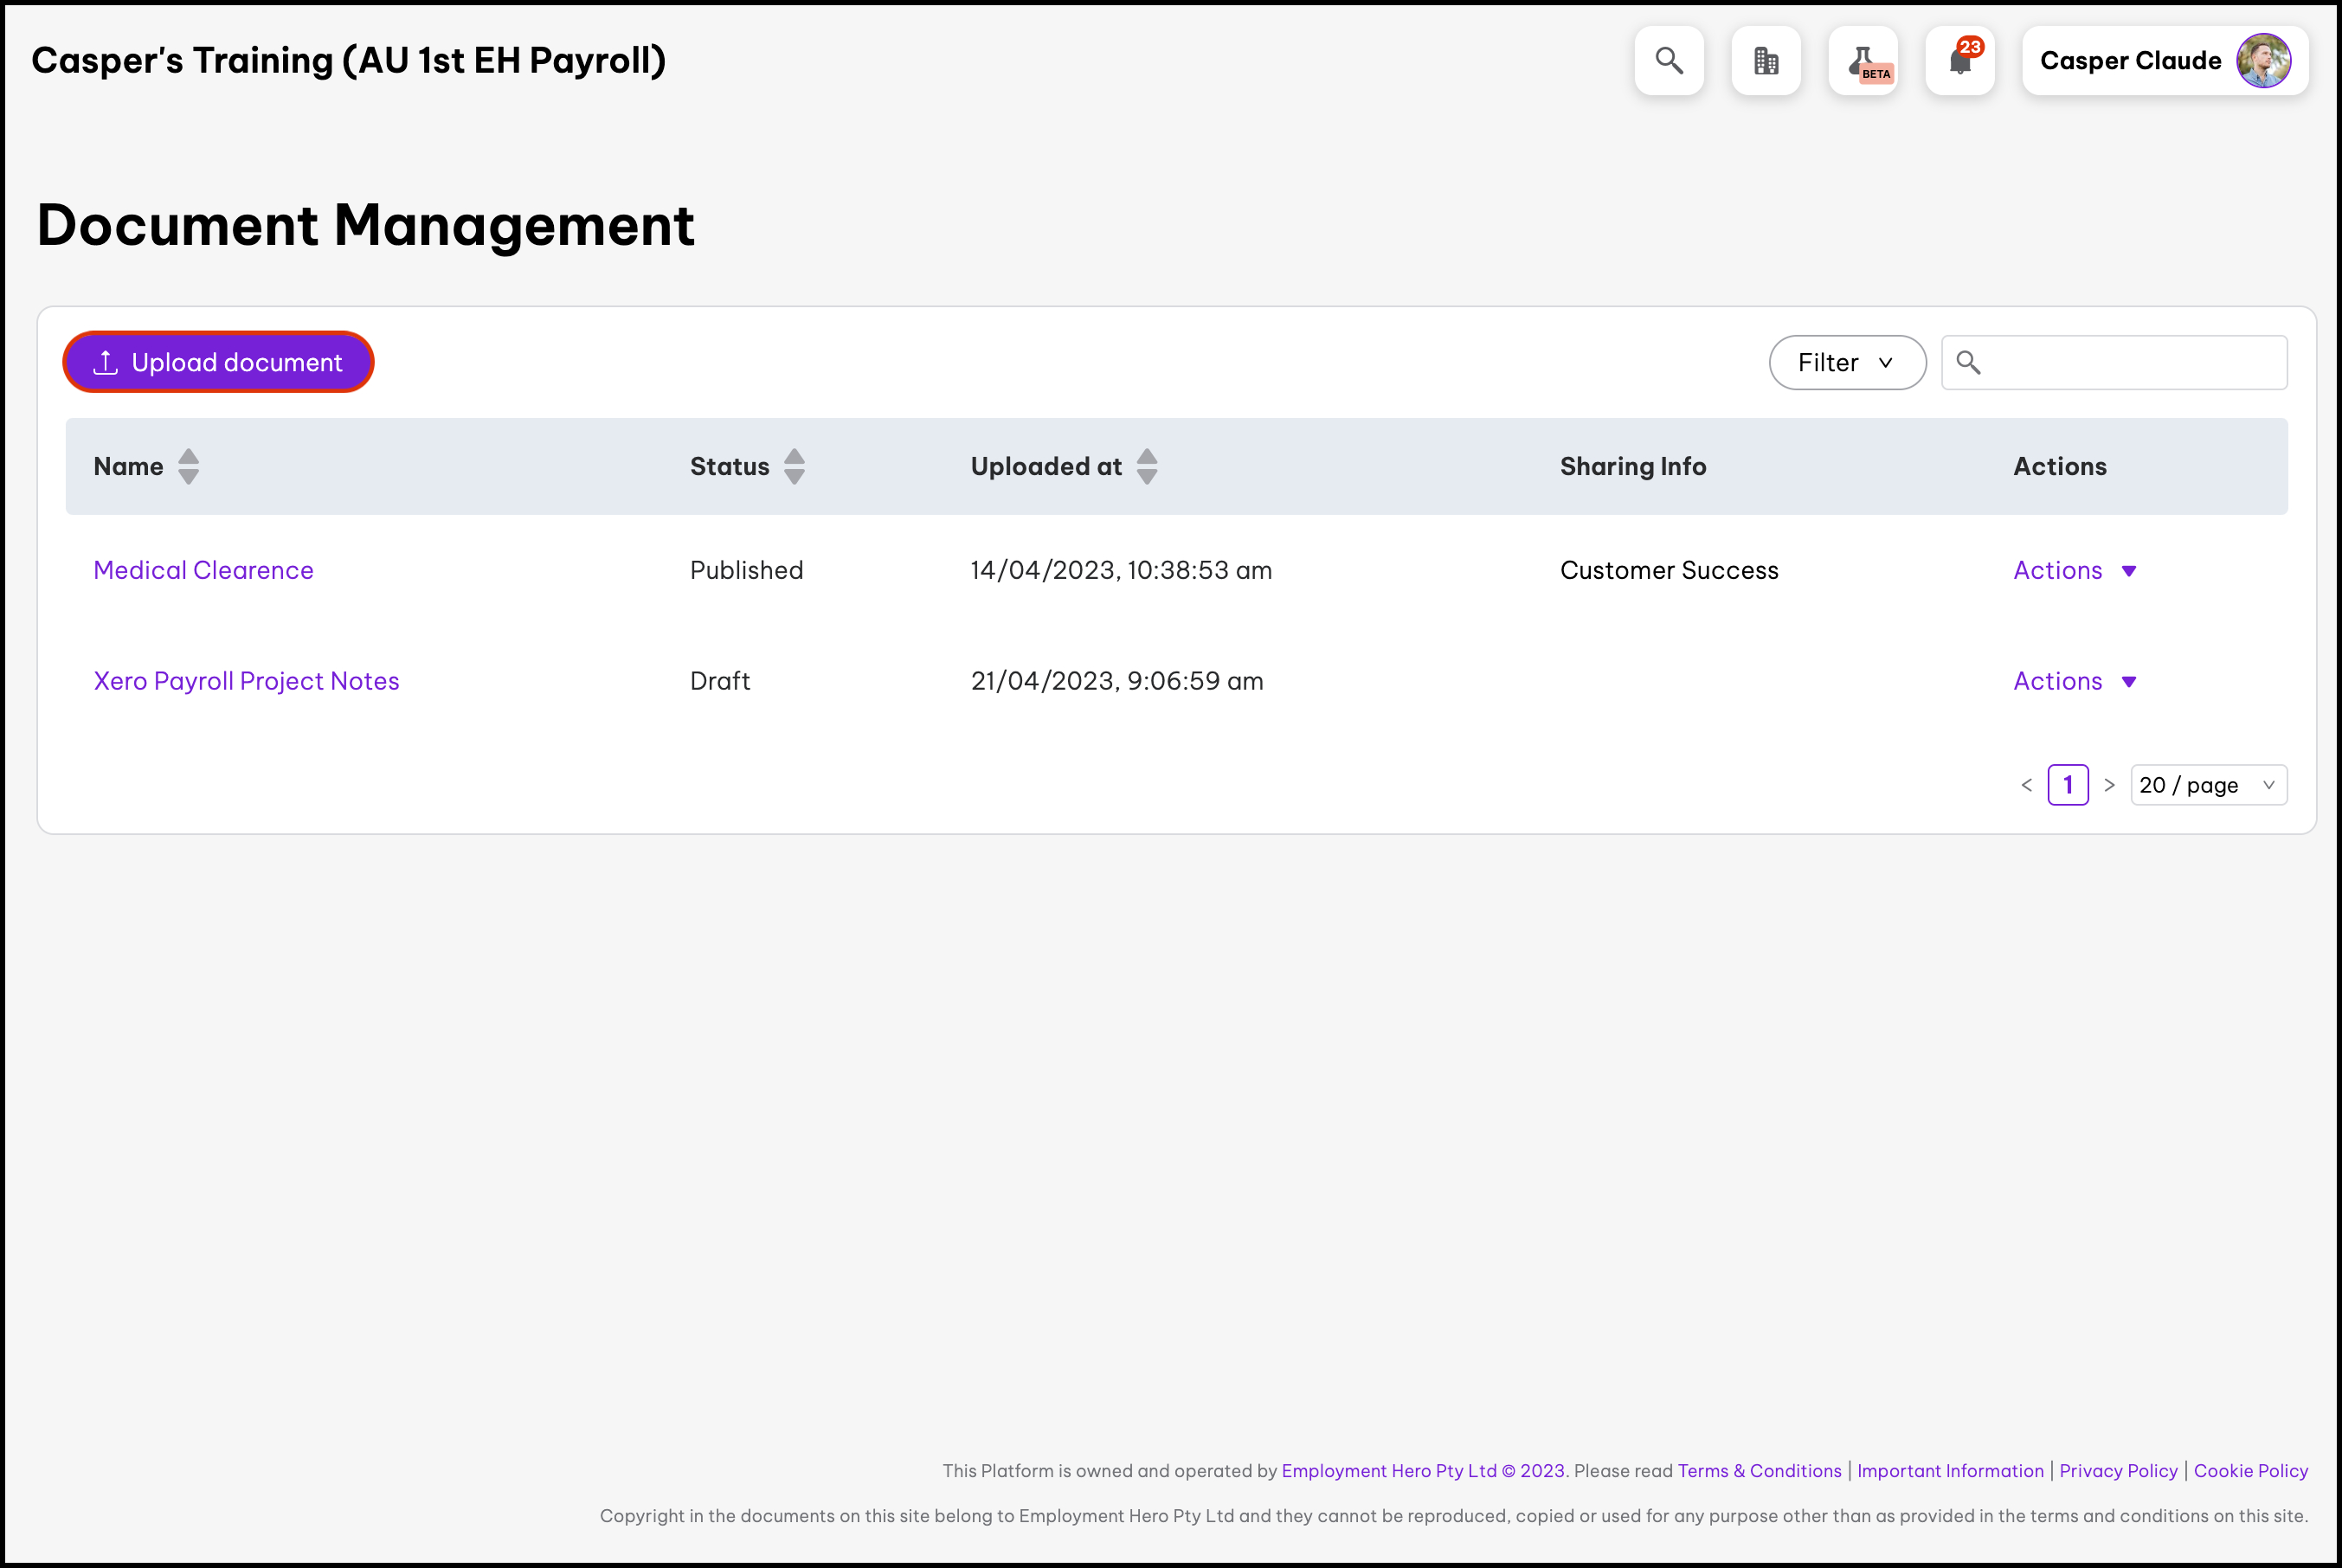Open notifications bell with 23 badge
The height and width of the screenshot is (1568, 2342).
[x=1959, y=61]
